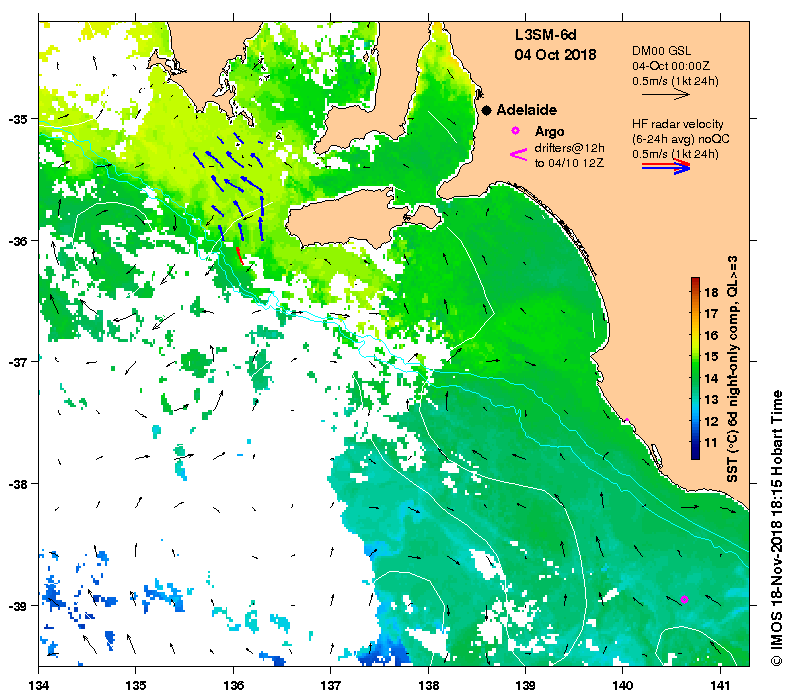791x700 pixels.
Task: Click the SST color bar scale
Action: tap(695, 368)
